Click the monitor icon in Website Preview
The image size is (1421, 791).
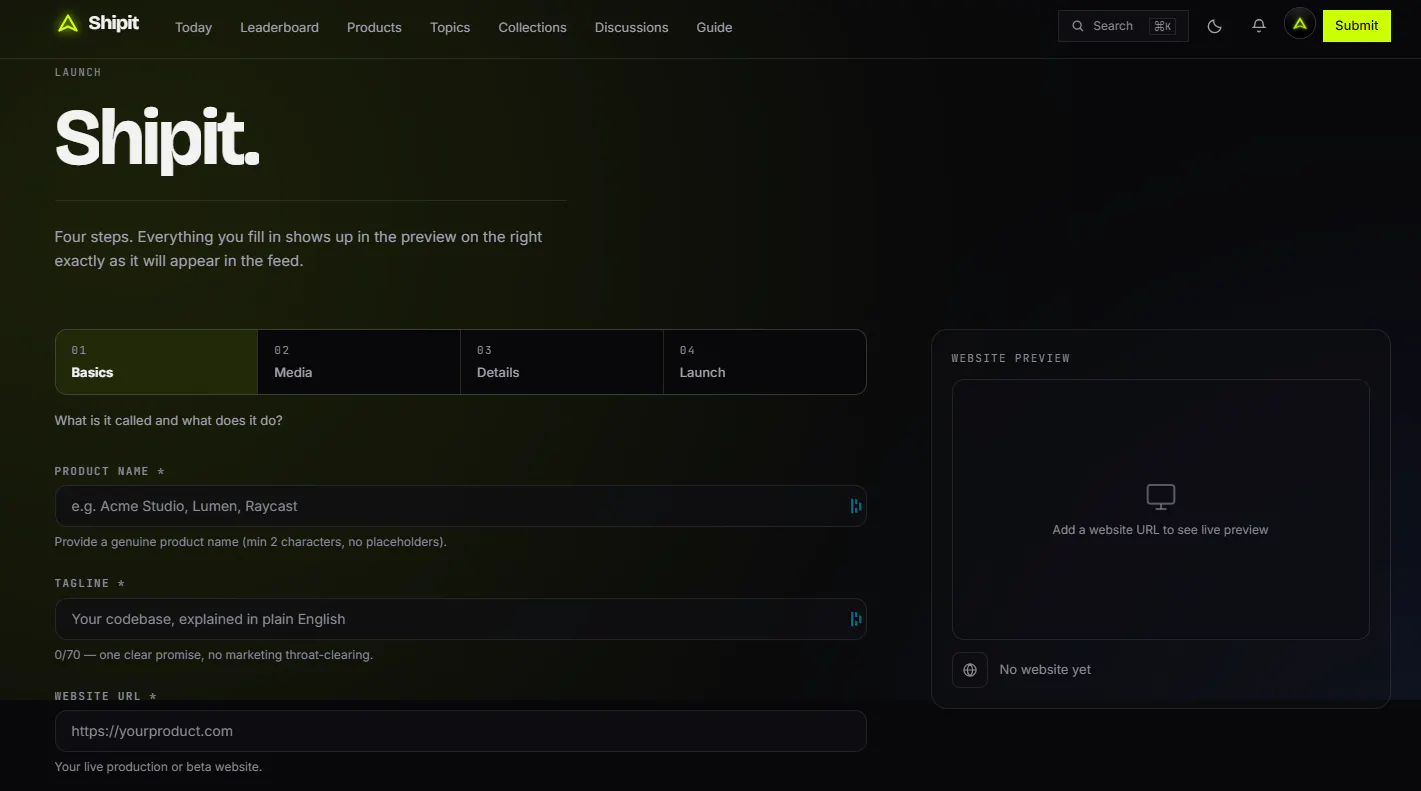click(1160, 496)
